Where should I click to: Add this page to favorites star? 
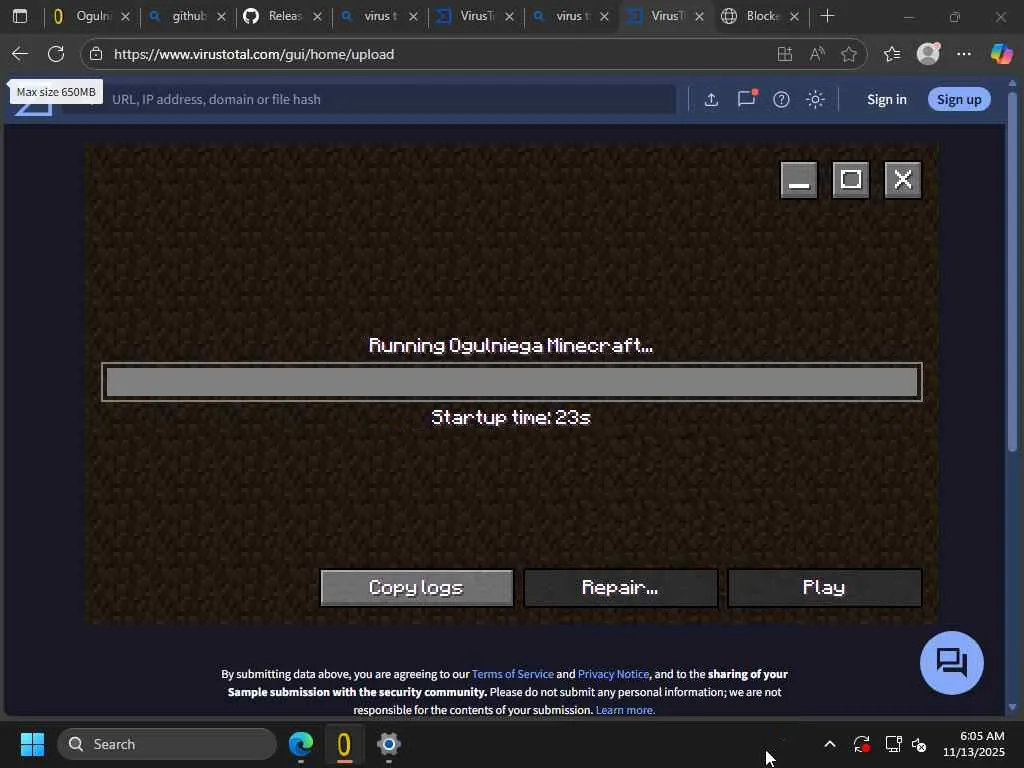848,54
